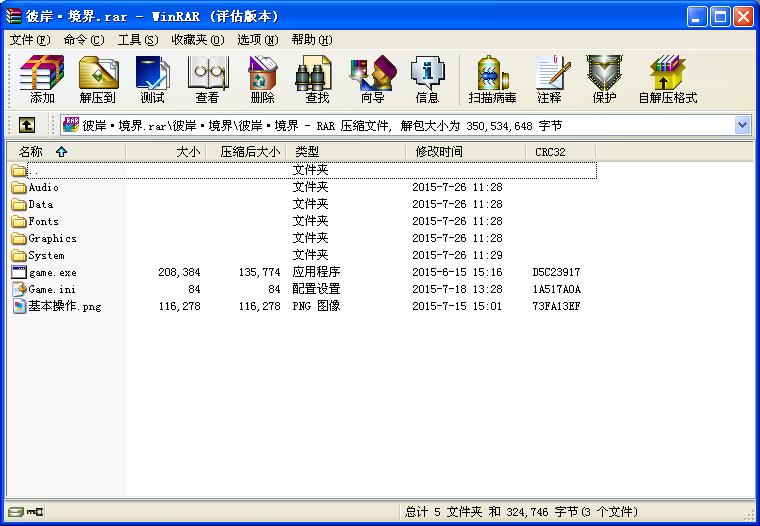Click the Game.ini file icon
Viewport: 760px width, 526px height.
click(x=19, y=289)
